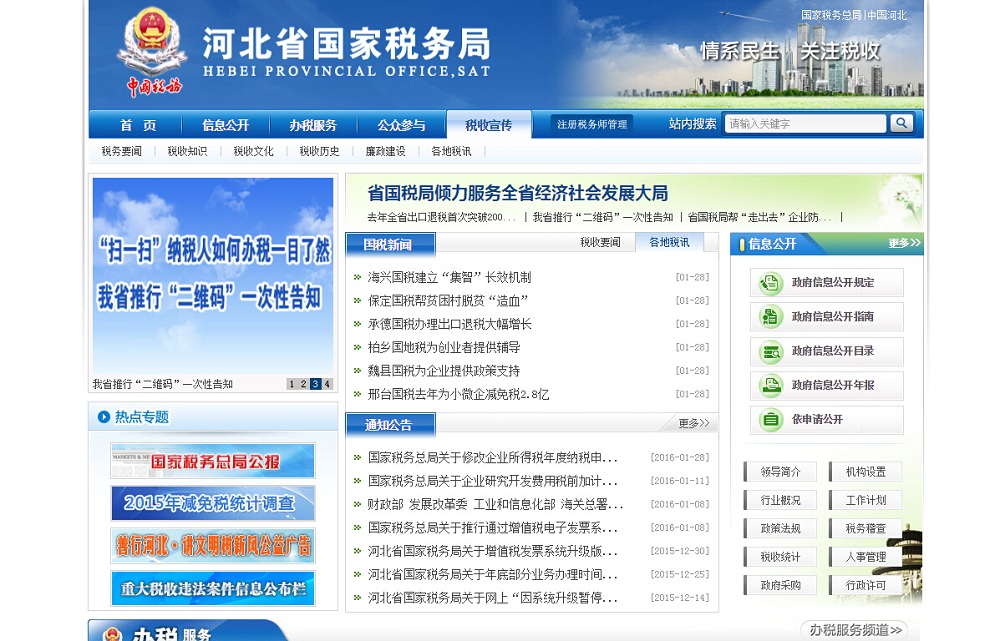Viewport: 1000px width, 641px height.
Task: Select slide number 4 in banner
Action: pyautogui.click(x=327, y=384)
